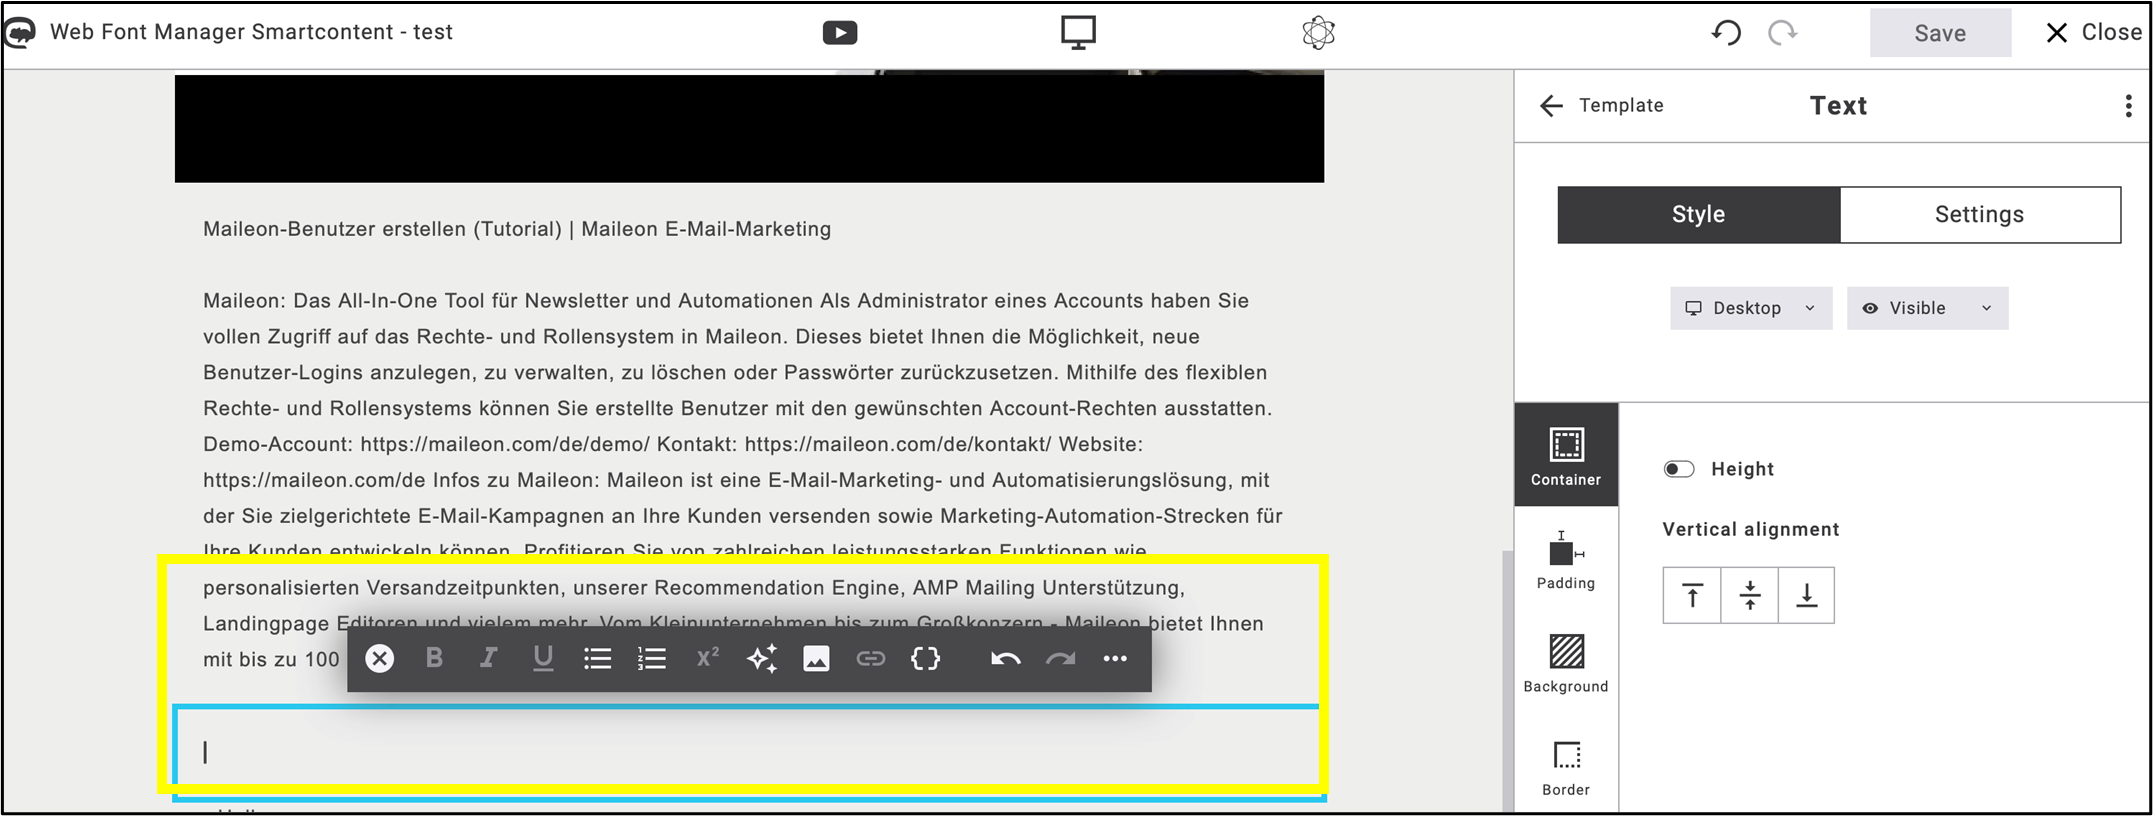The image size is (2153, 816).
Task: Open the AI sparkle assistant tool
Action: pyautogui.click(x=762, y=658)
